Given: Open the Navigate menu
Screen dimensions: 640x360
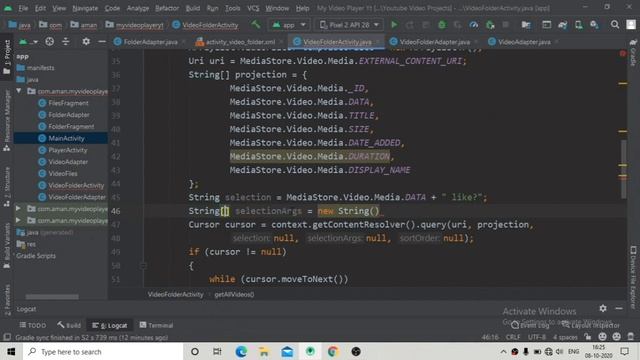Looking at the screenshot, I should [85, 8].
